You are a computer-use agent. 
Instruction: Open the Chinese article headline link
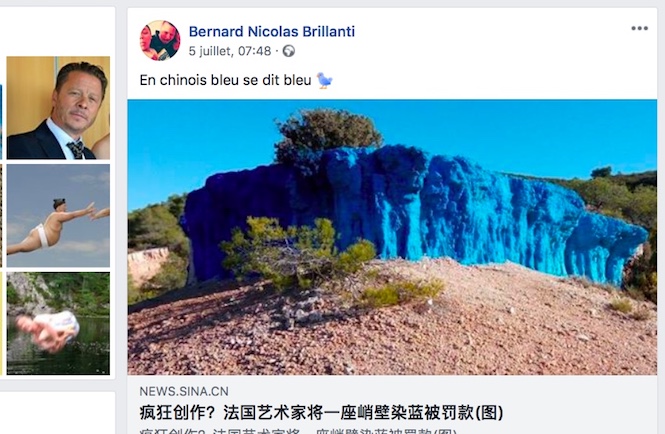click(x=321, y=412)
